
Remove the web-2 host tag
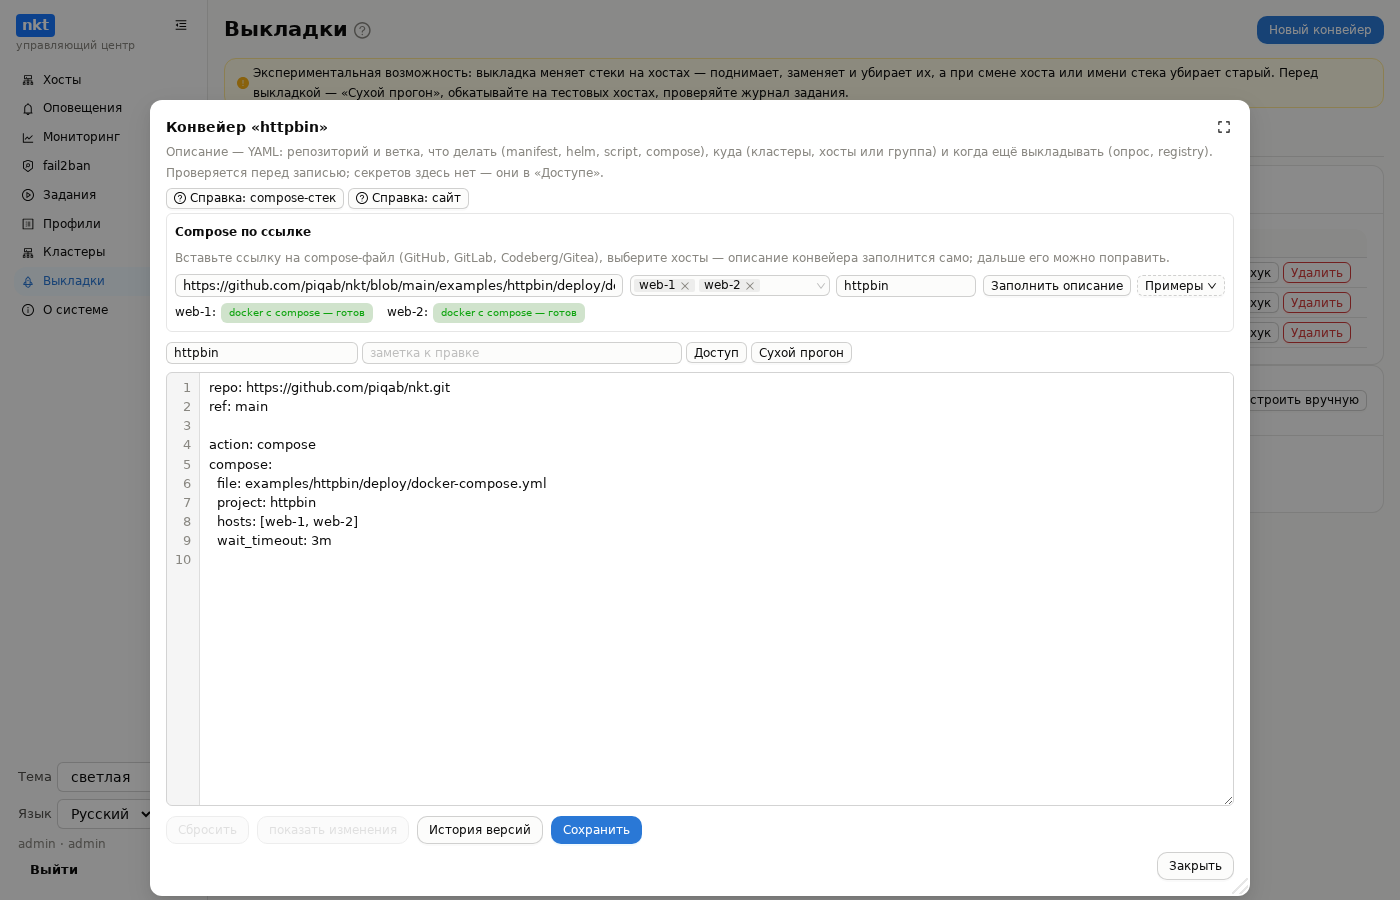[750, 286]
